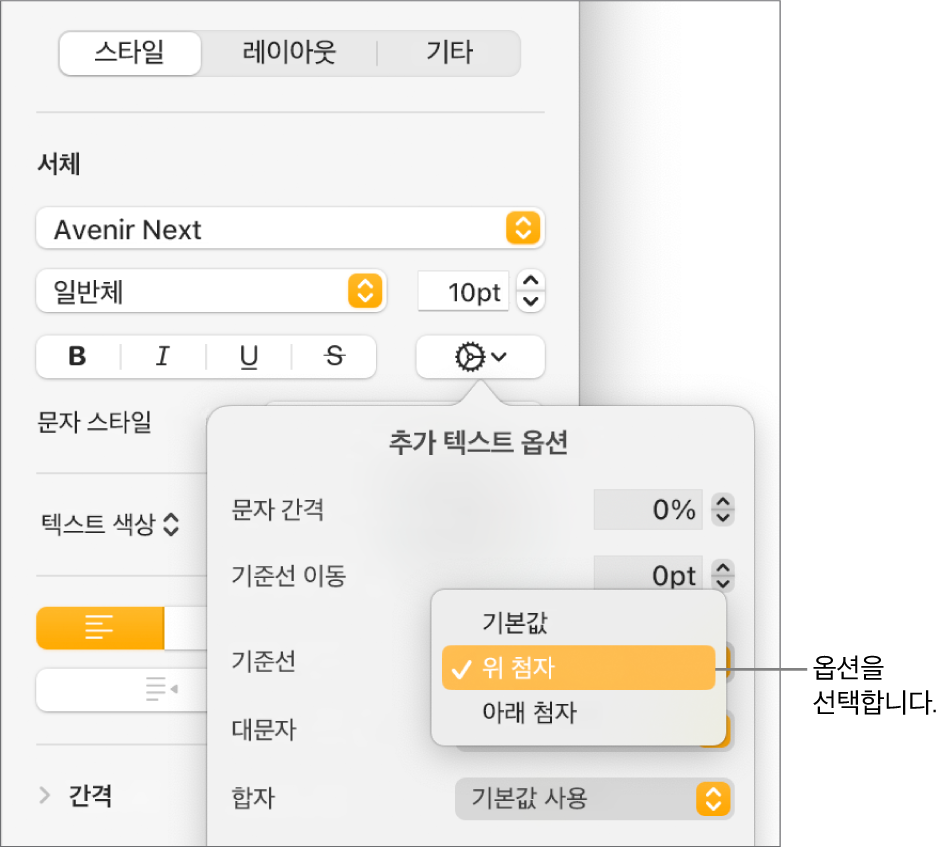945x849 pixels.
Task: Decrease font size with down stepper arrow
Action: [x=530, y=301]
